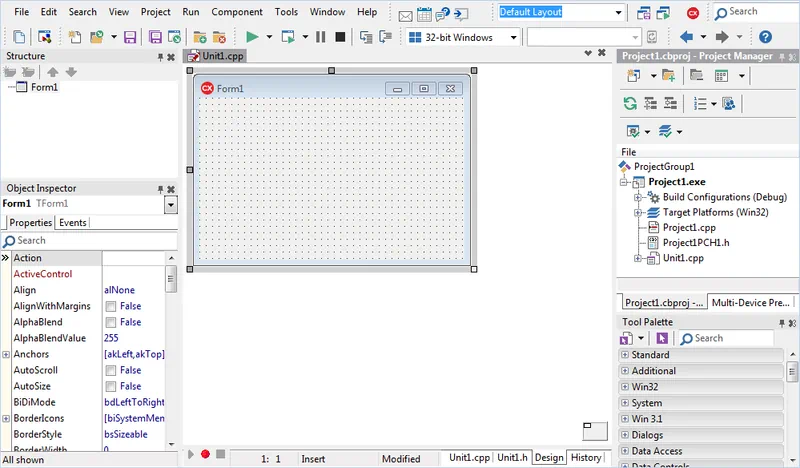Click the black Stop square in the toolbar
The width and height of the screenshot is (800, 468).
coord(340,37)
